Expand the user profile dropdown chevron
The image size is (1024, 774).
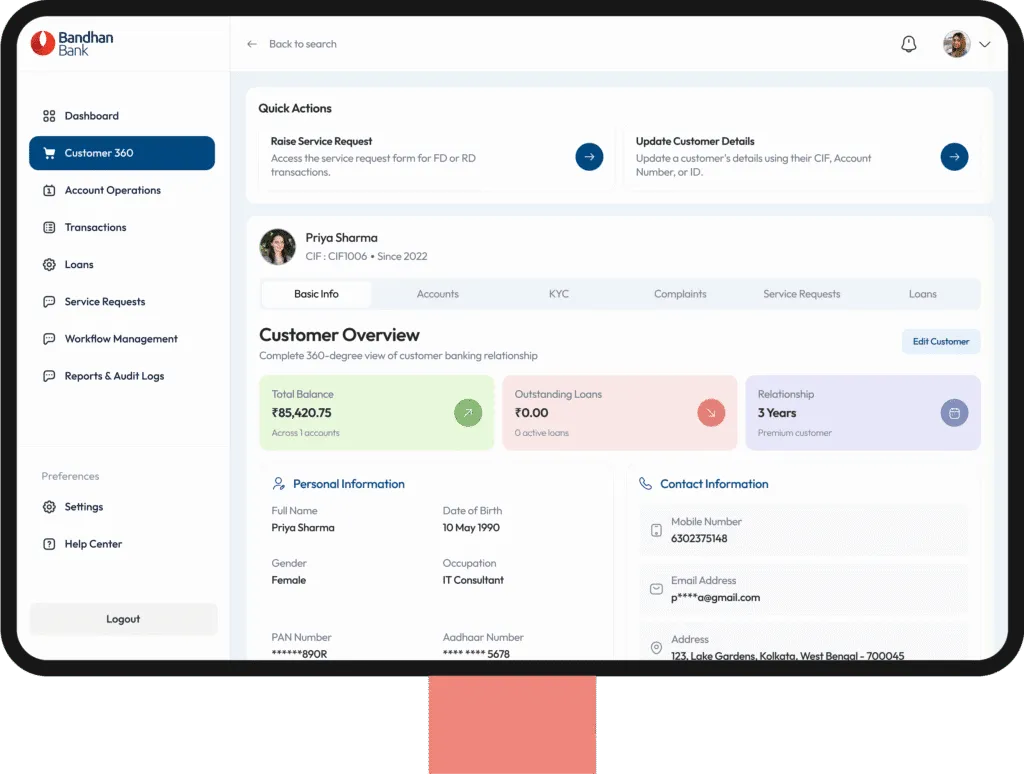pyautogui.click(x=984, y=44)
